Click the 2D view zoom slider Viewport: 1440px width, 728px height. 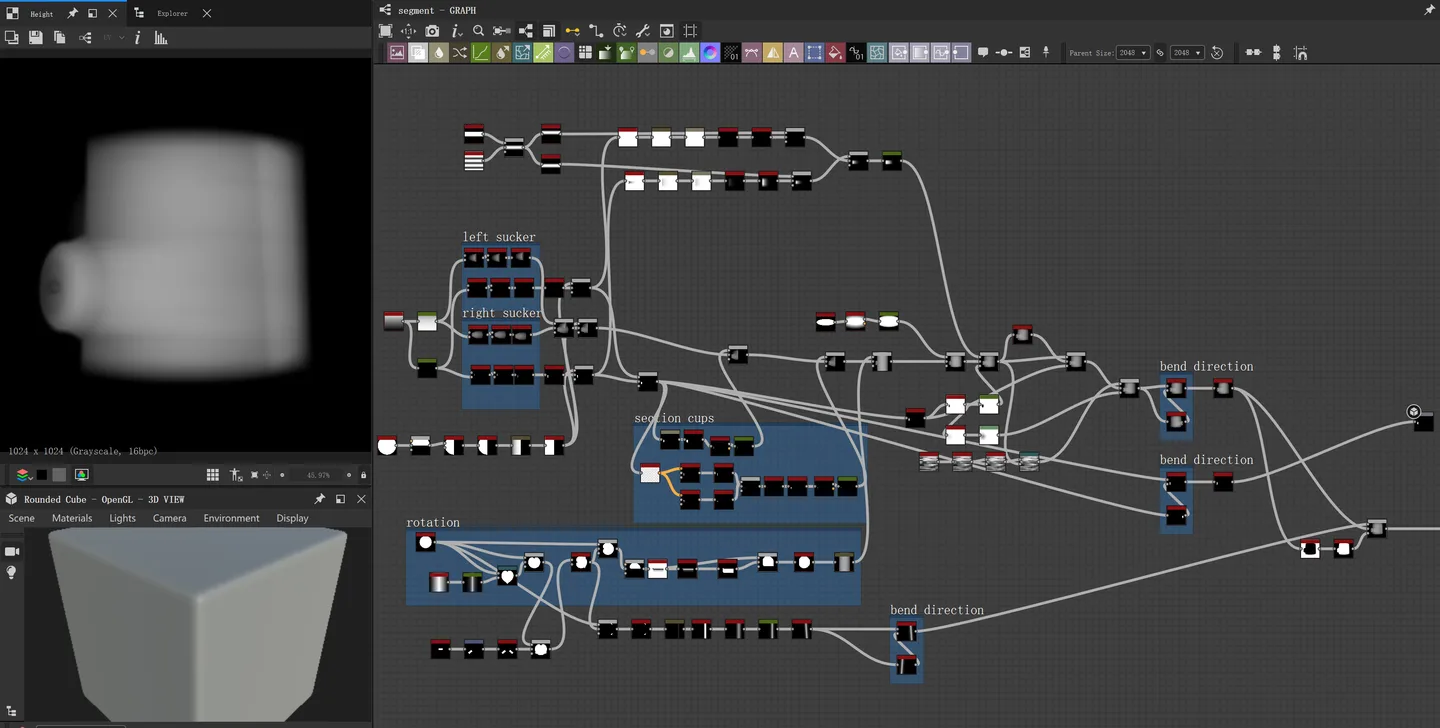pyautogui.click(x=315, y=475)
